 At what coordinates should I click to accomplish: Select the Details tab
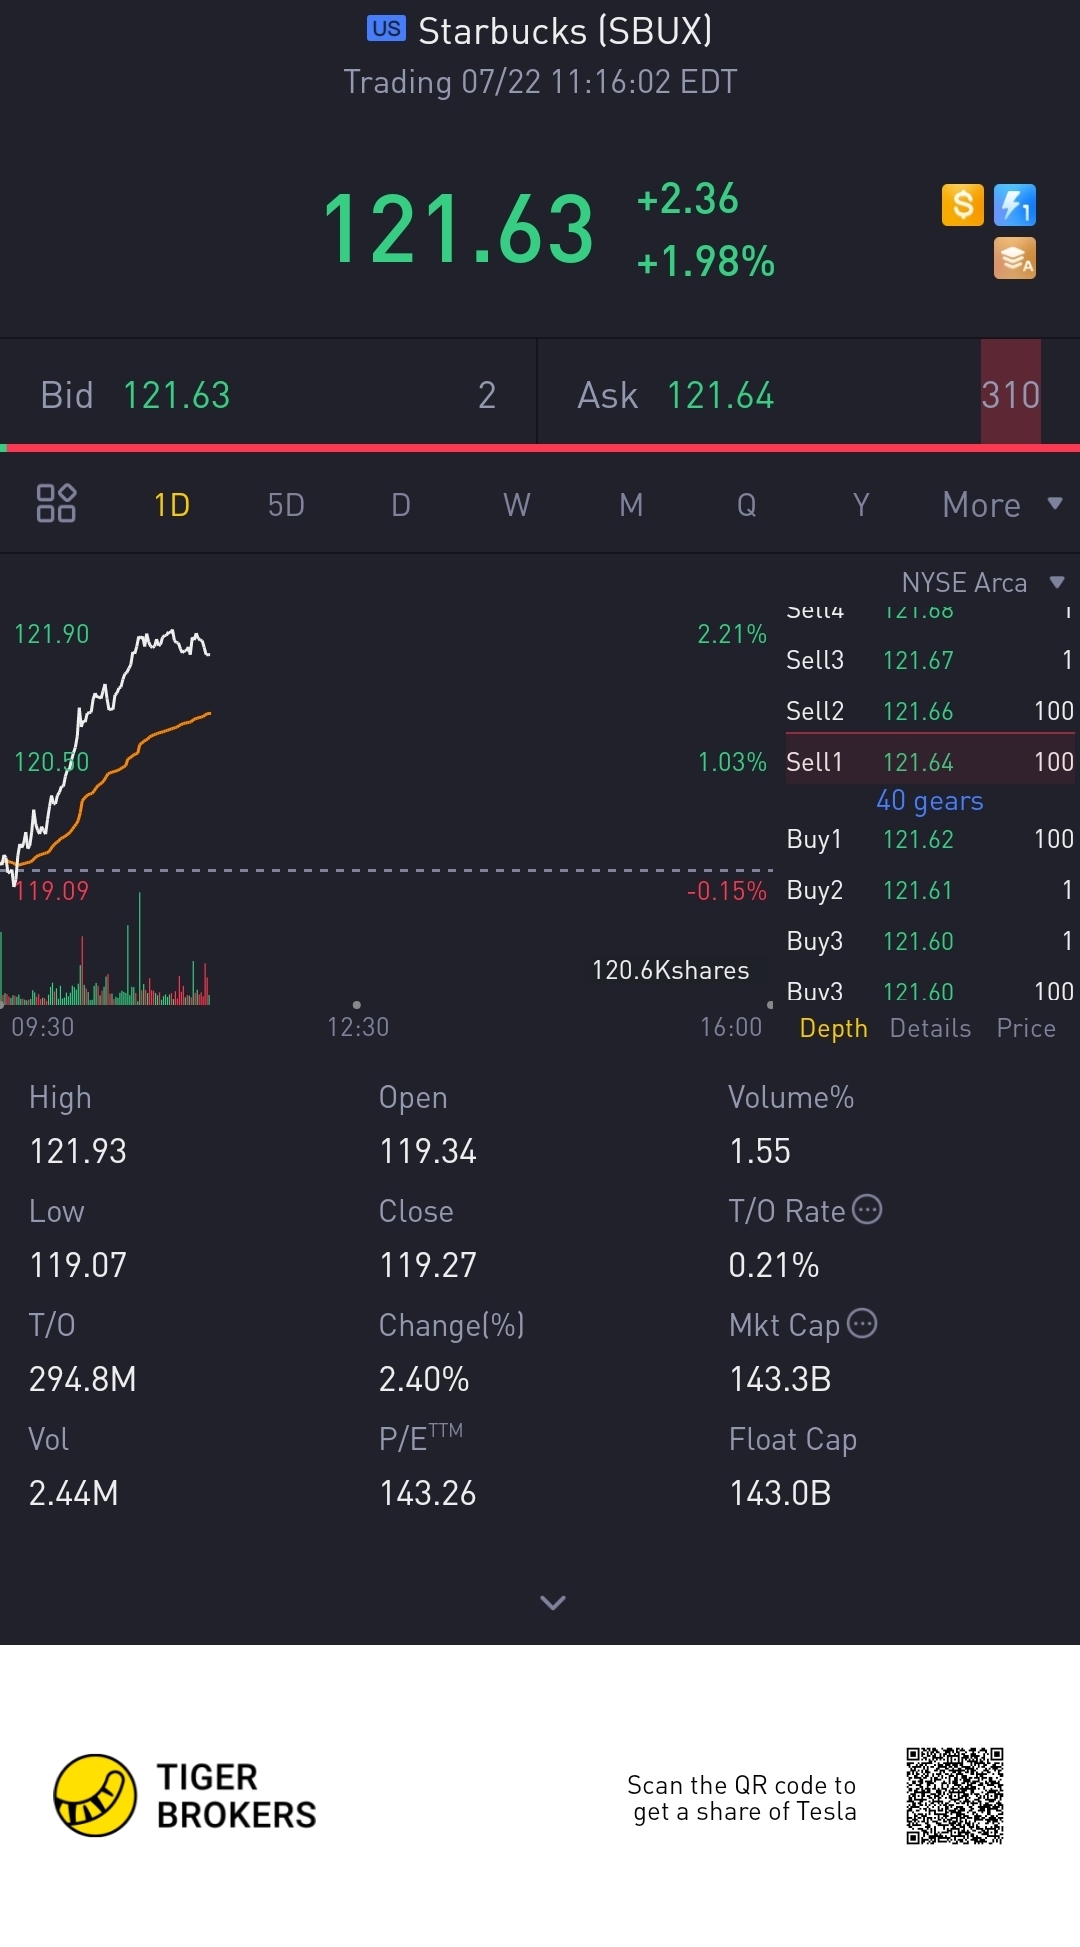coord(930,1028)
